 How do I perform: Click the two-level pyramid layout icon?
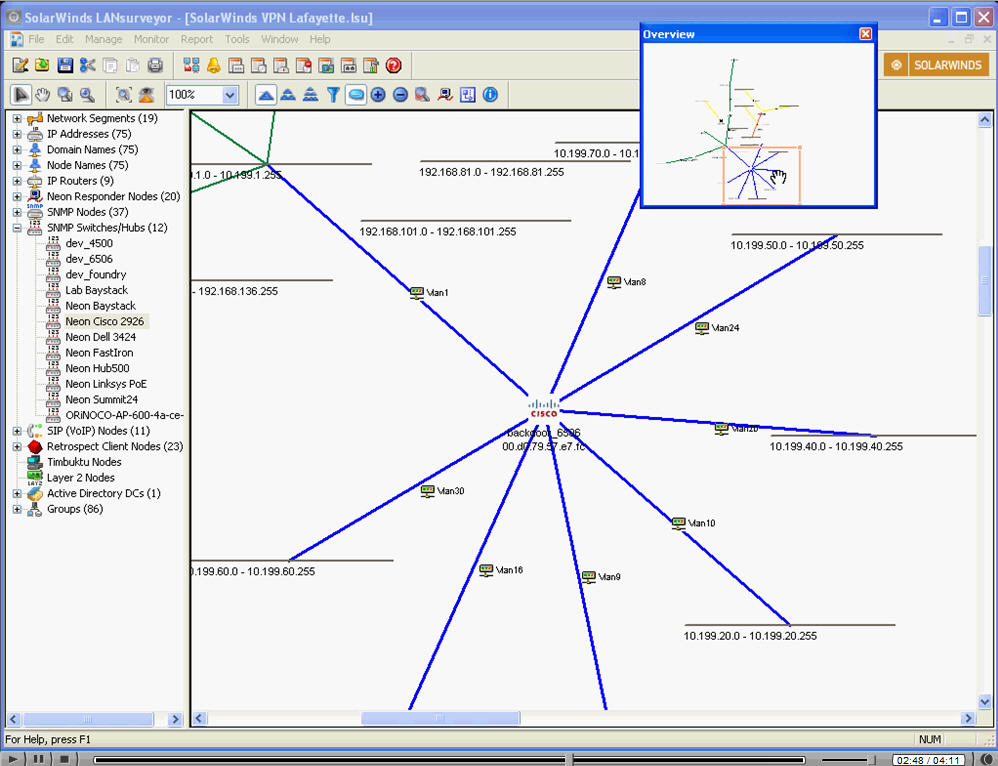(288, 95)
